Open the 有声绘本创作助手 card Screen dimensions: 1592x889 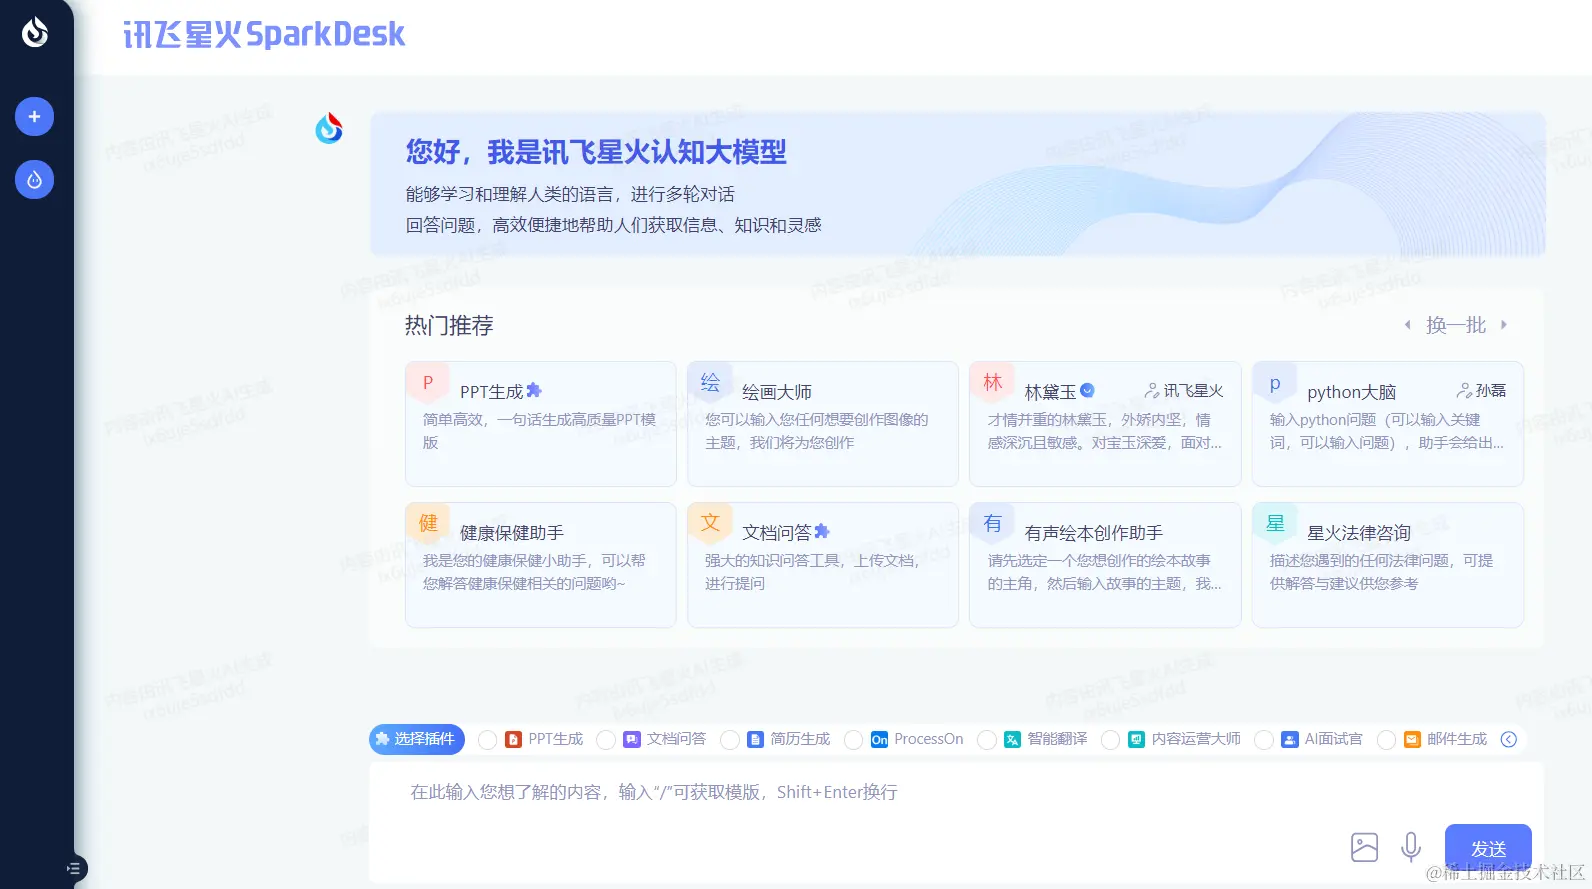pyautogui.click(x=1105, y=565)
